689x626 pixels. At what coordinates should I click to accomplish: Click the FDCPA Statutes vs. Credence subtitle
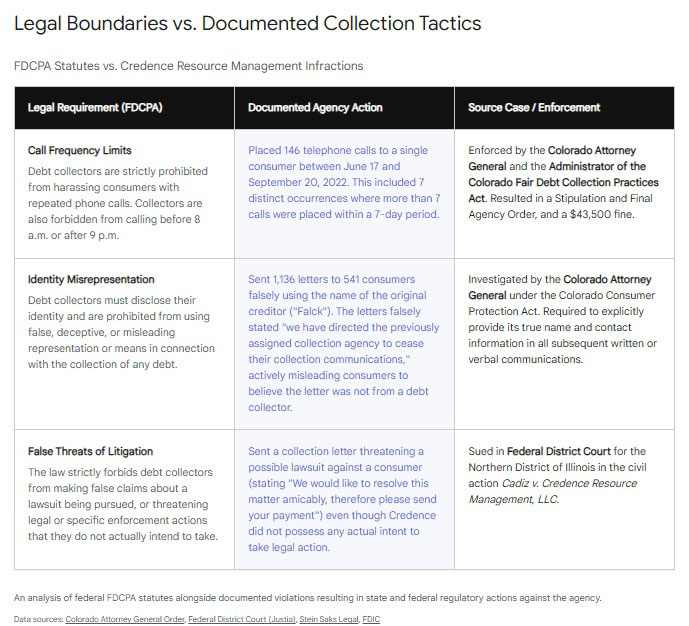[189, 66]
